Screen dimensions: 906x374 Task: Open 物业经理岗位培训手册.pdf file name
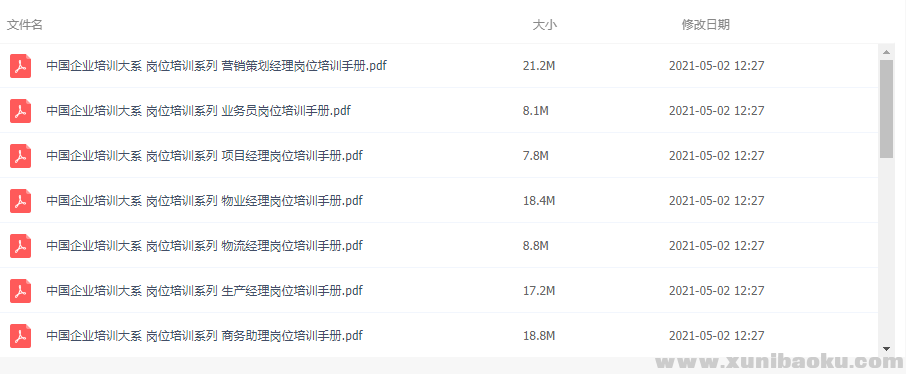(204, 201)
